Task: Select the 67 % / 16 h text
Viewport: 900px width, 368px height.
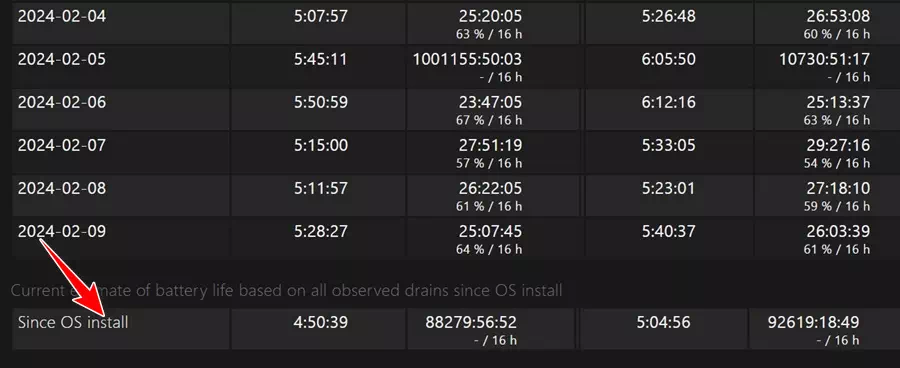Action: click(x=489, y=120)
